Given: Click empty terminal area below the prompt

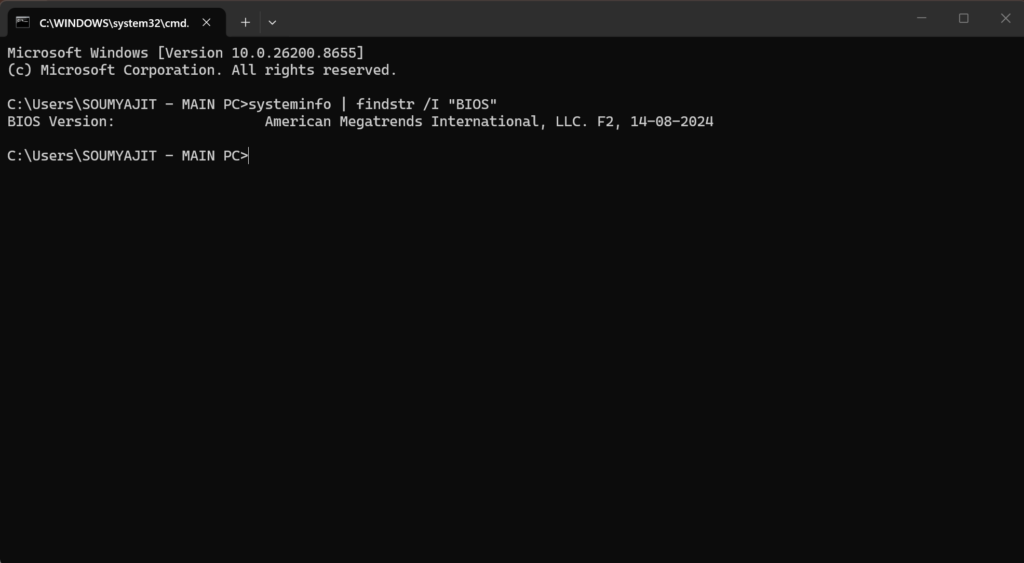Looking at the screenshot, I should [x=512, y=359].
